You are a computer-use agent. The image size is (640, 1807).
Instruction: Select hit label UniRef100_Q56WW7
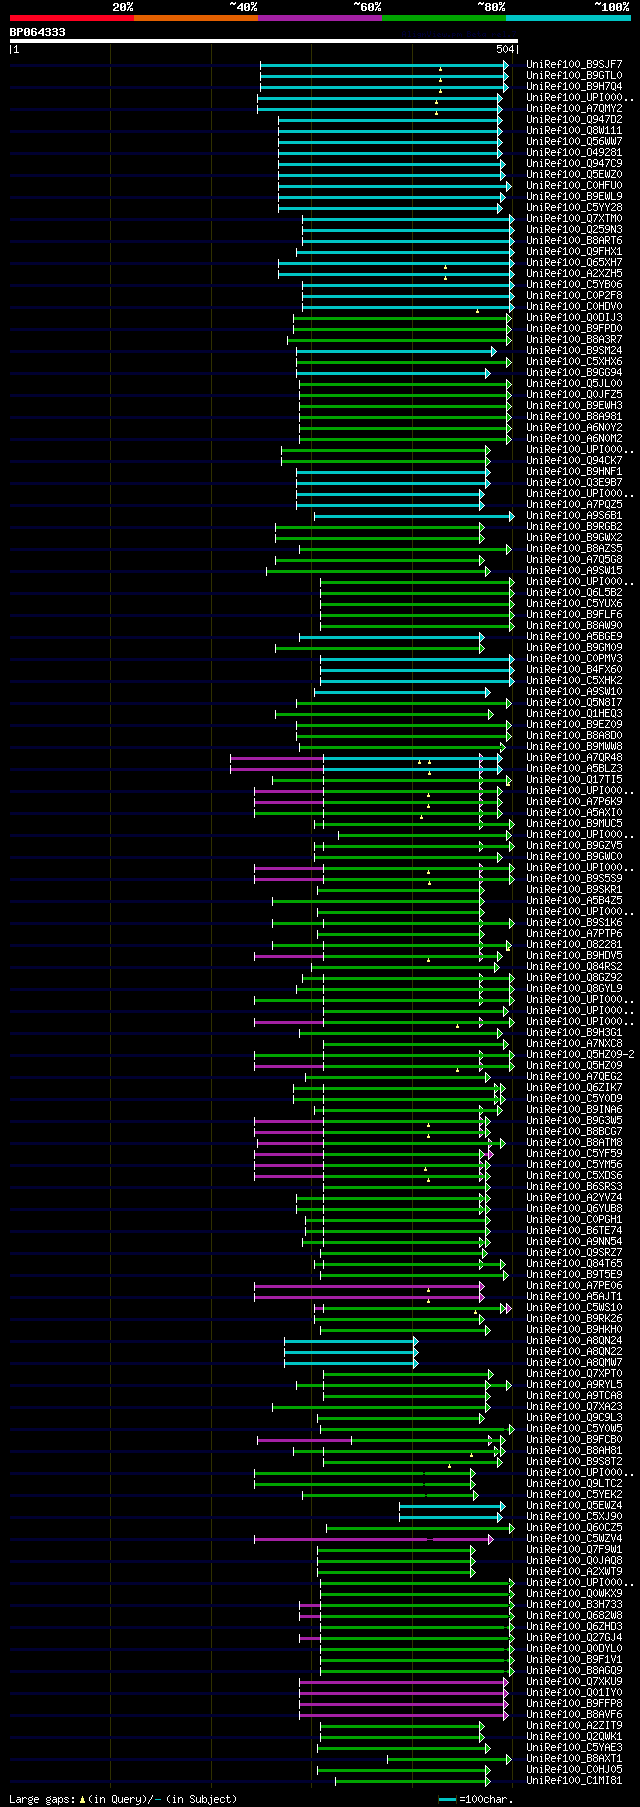(x=574, y=142)
